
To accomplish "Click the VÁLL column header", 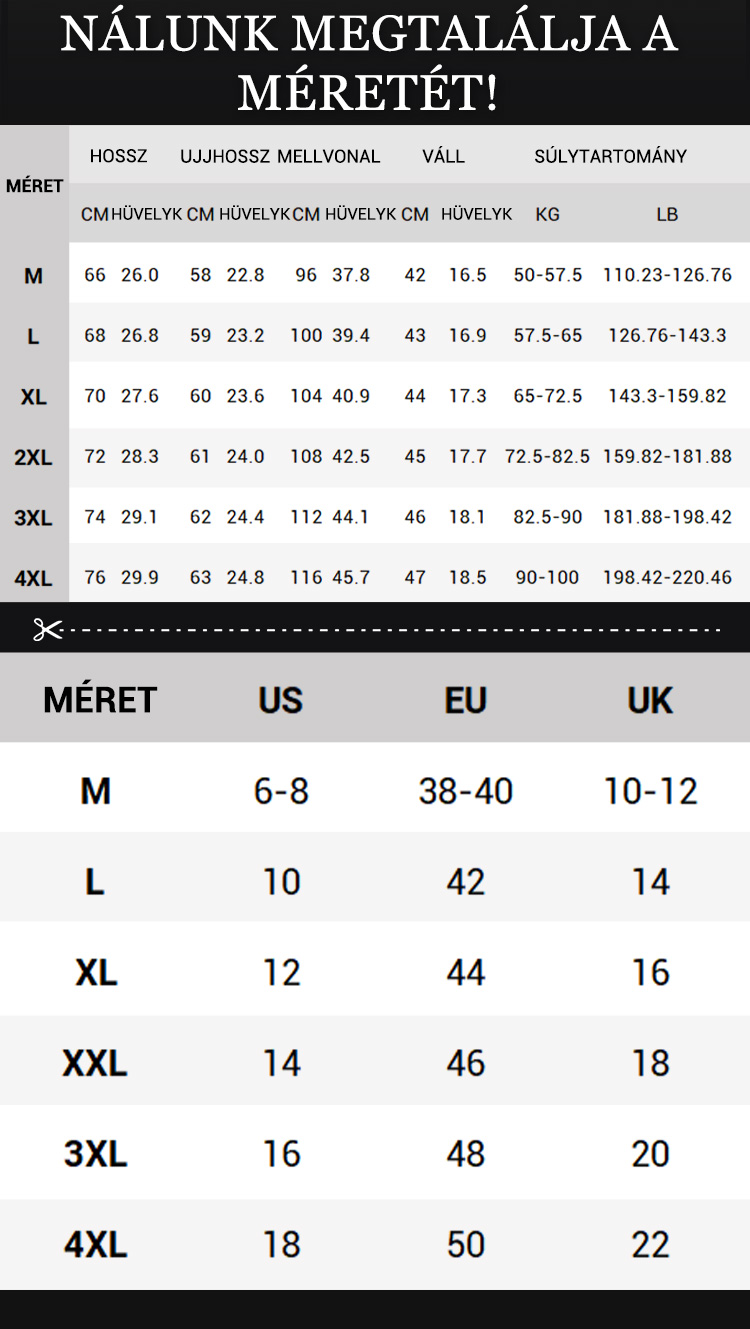I will [443, 156].
